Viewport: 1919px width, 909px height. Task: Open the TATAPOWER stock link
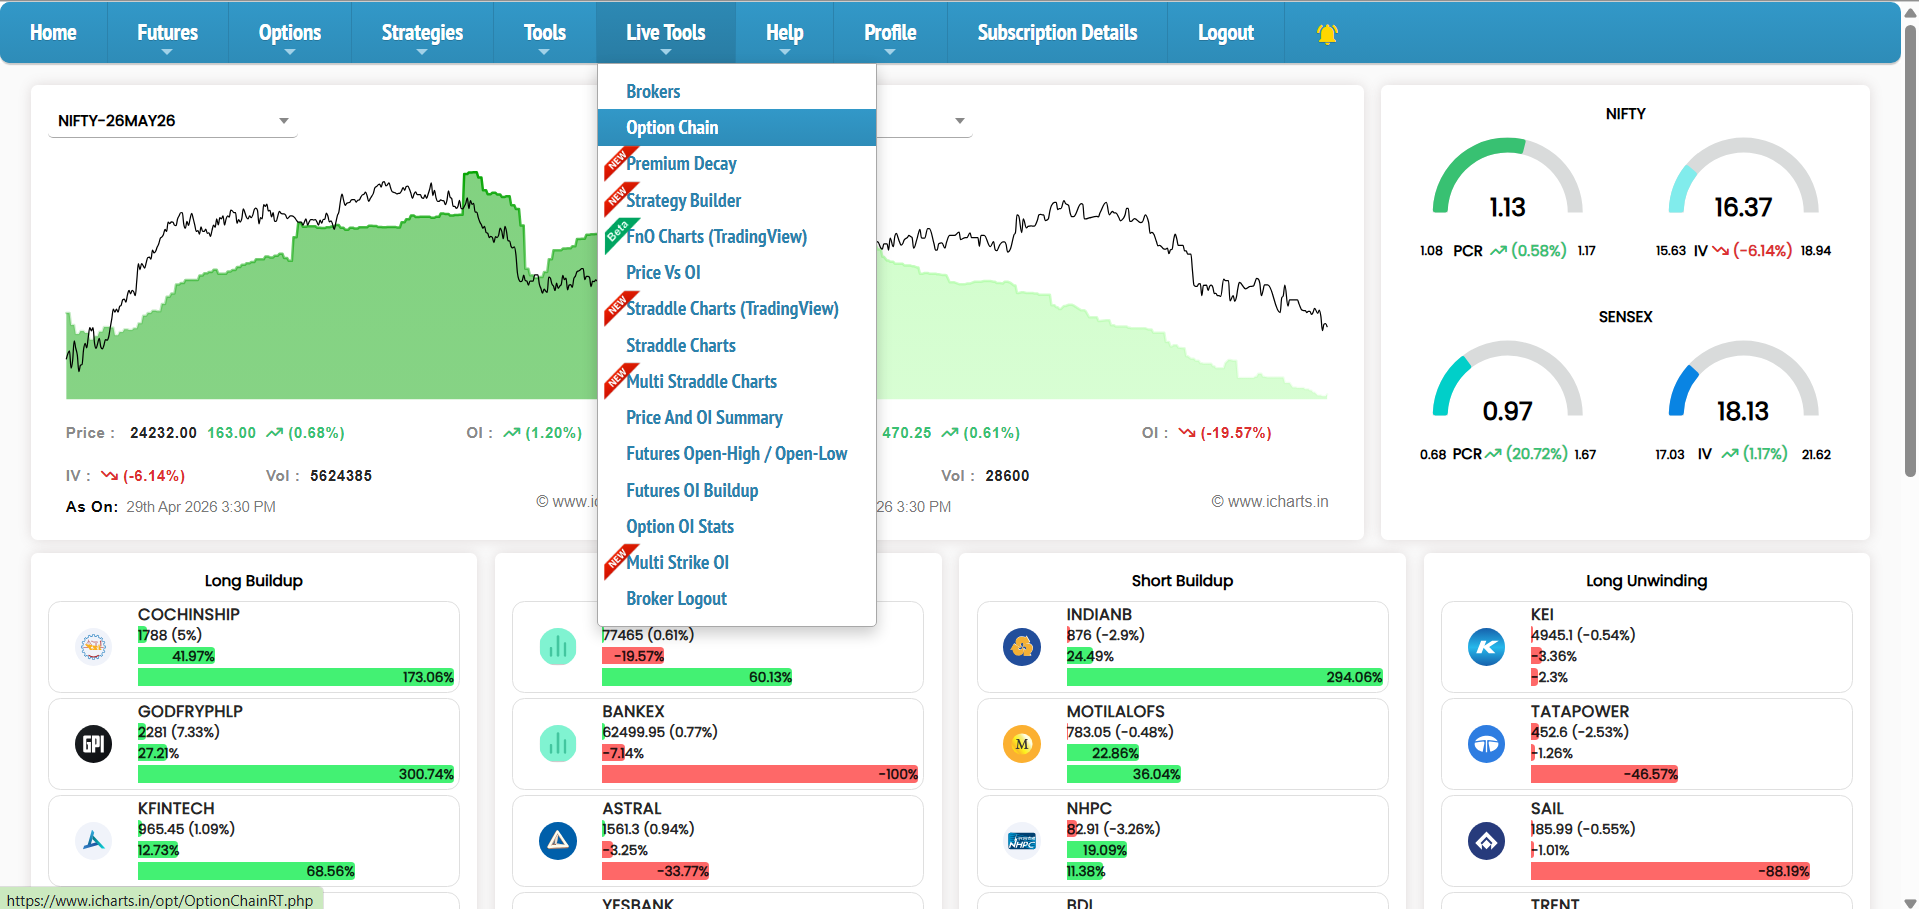click(x=1580, y=711)
